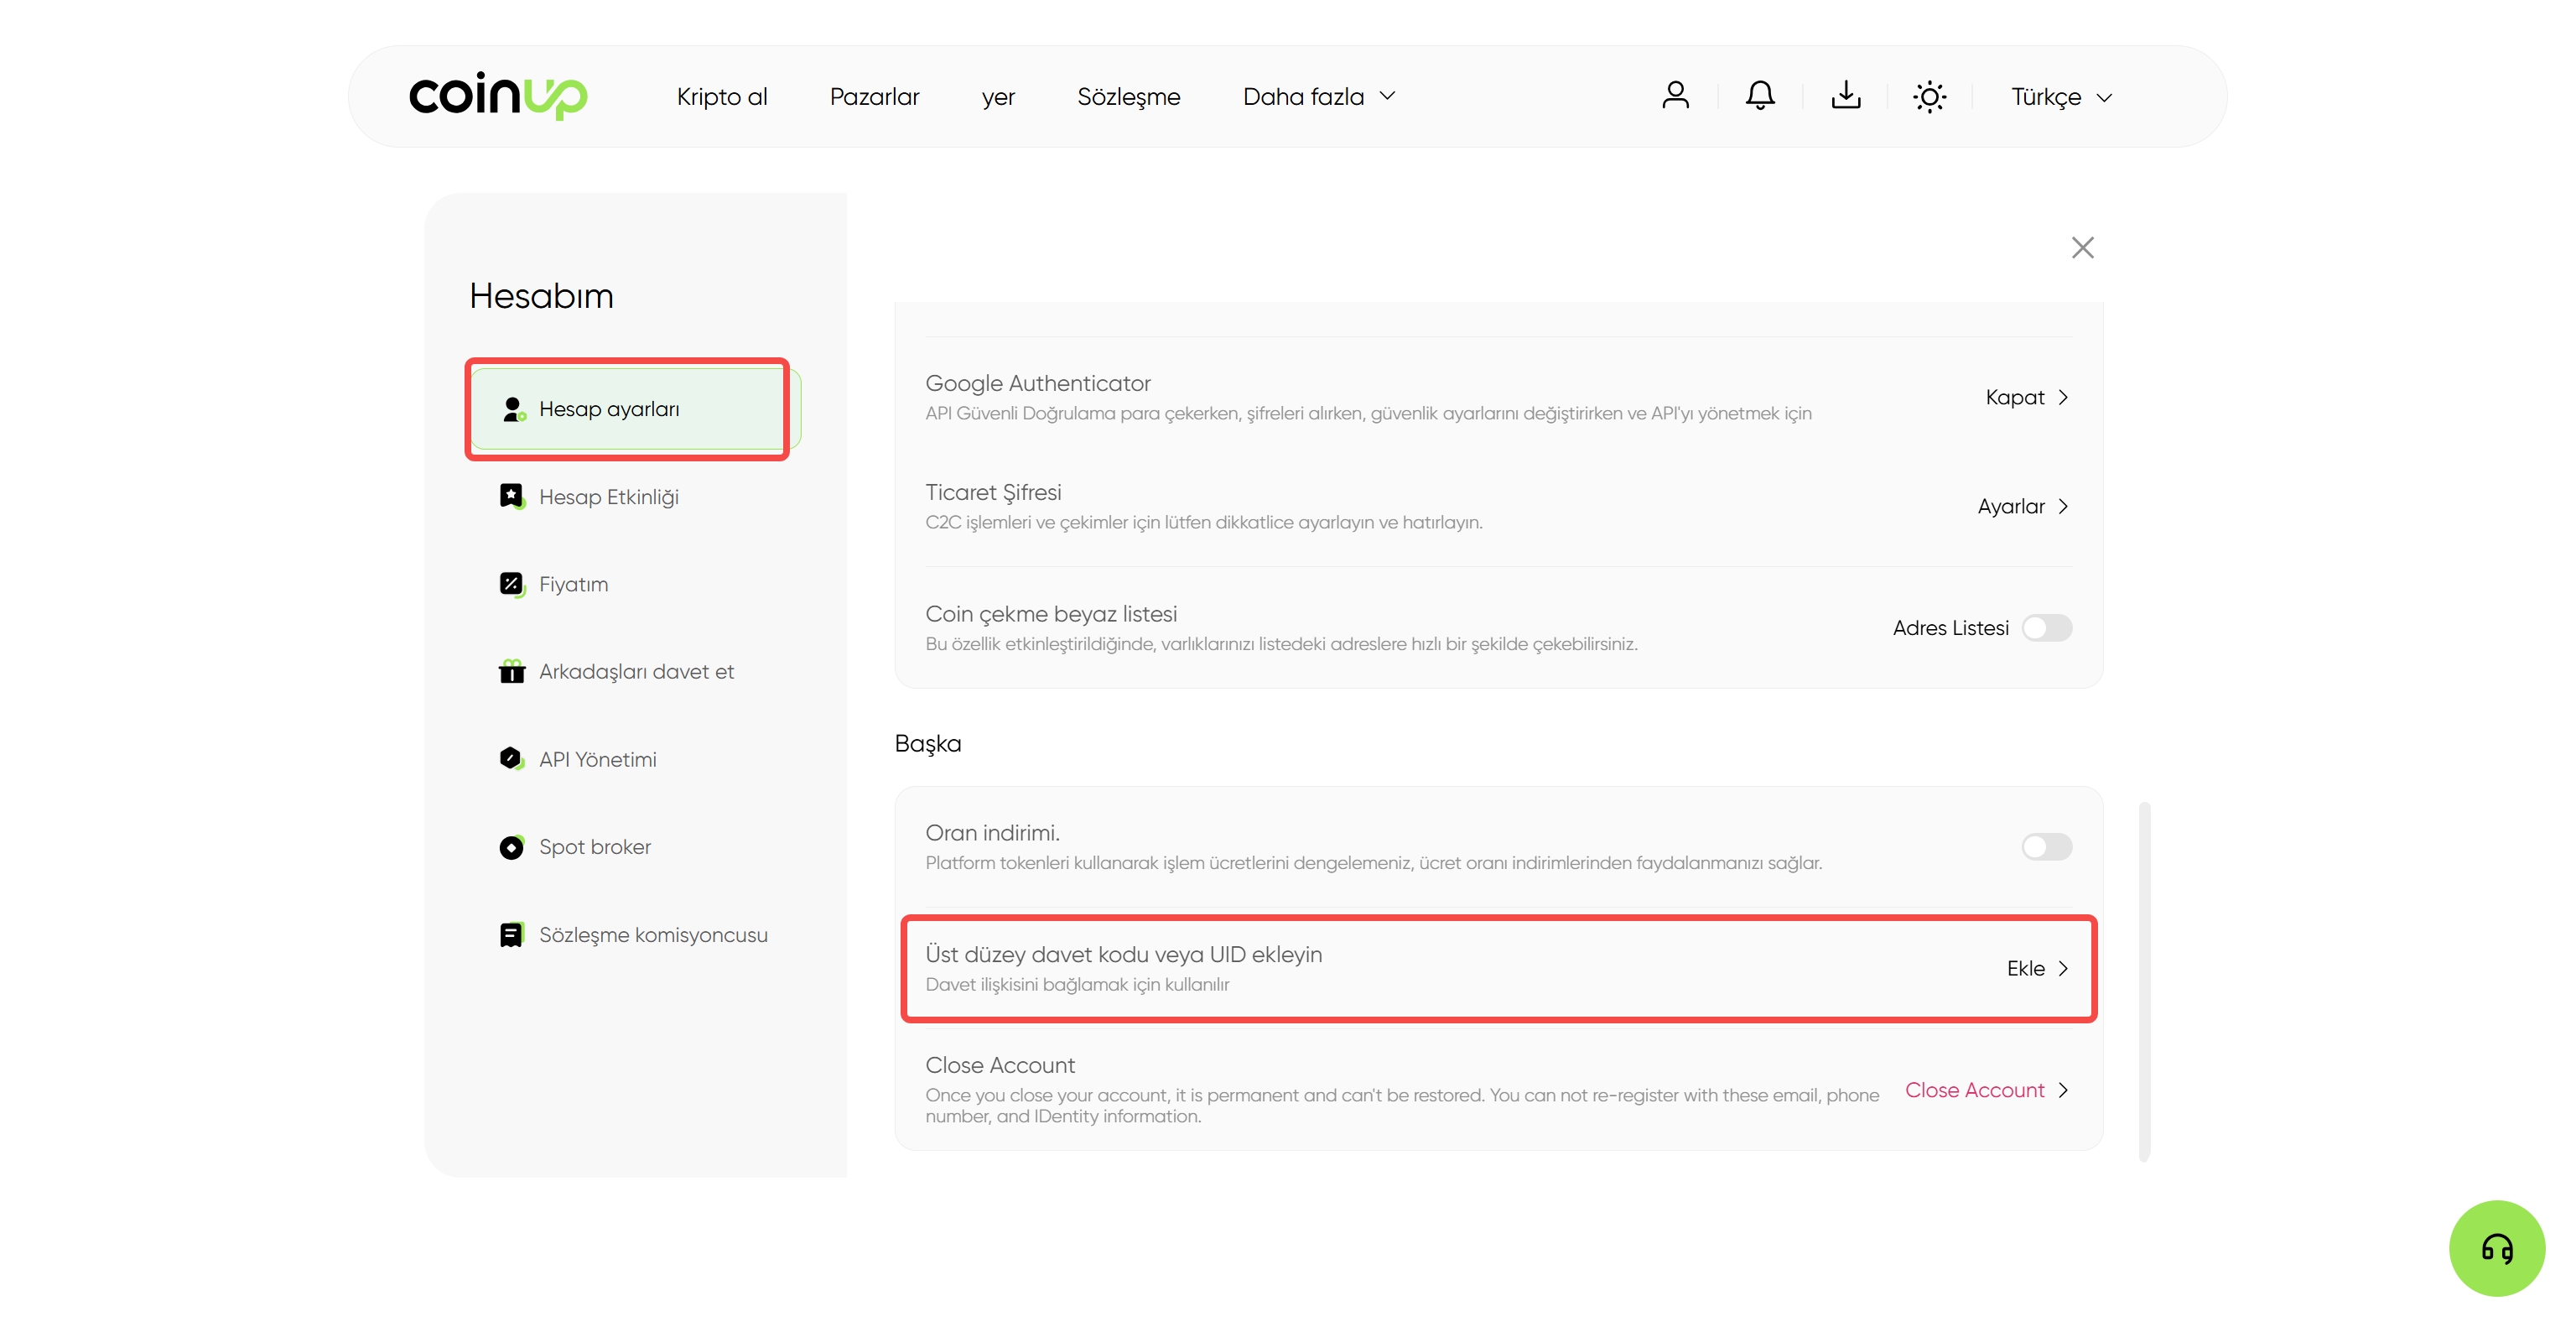2576x1327 pixels.
Task: Click the Coin çekme beyaz listesi title
Action: coord(1050,614)
